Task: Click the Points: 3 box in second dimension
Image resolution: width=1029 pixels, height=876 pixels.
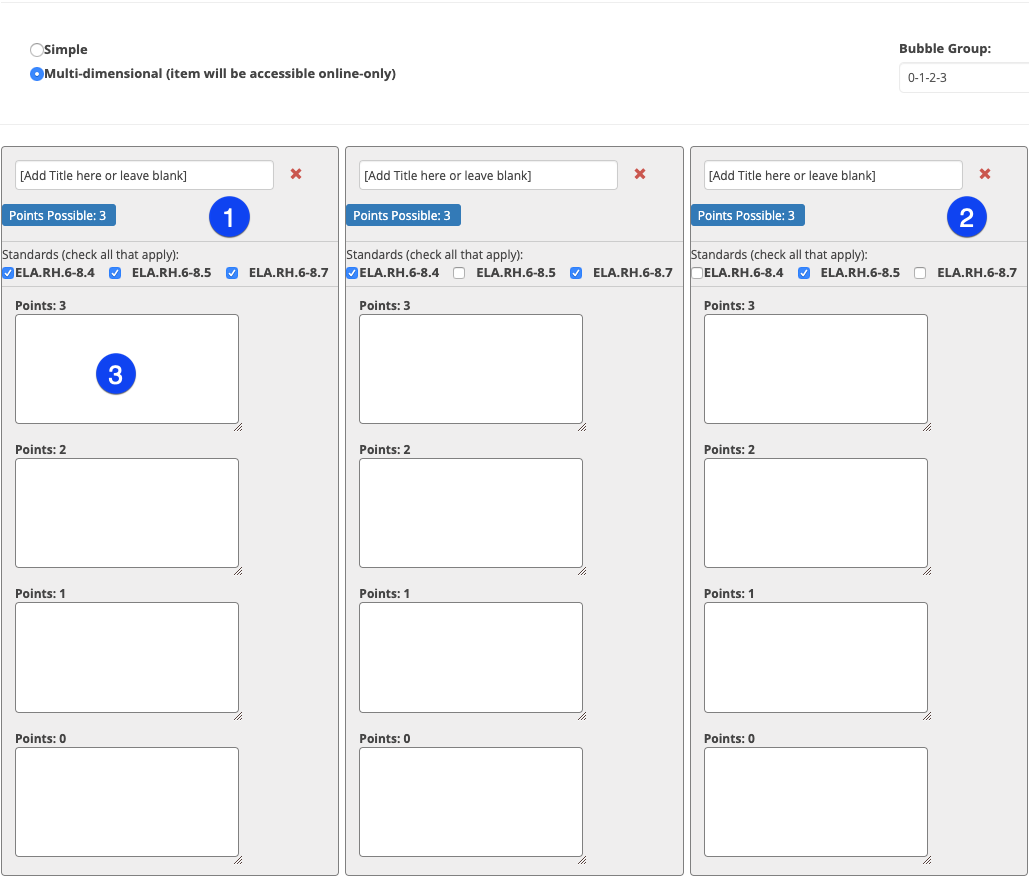Action: [x=471, y=369]
